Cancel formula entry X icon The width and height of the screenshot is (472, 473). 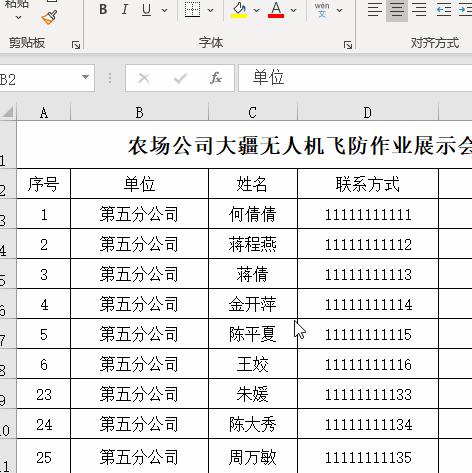click(x=144, y=78)
